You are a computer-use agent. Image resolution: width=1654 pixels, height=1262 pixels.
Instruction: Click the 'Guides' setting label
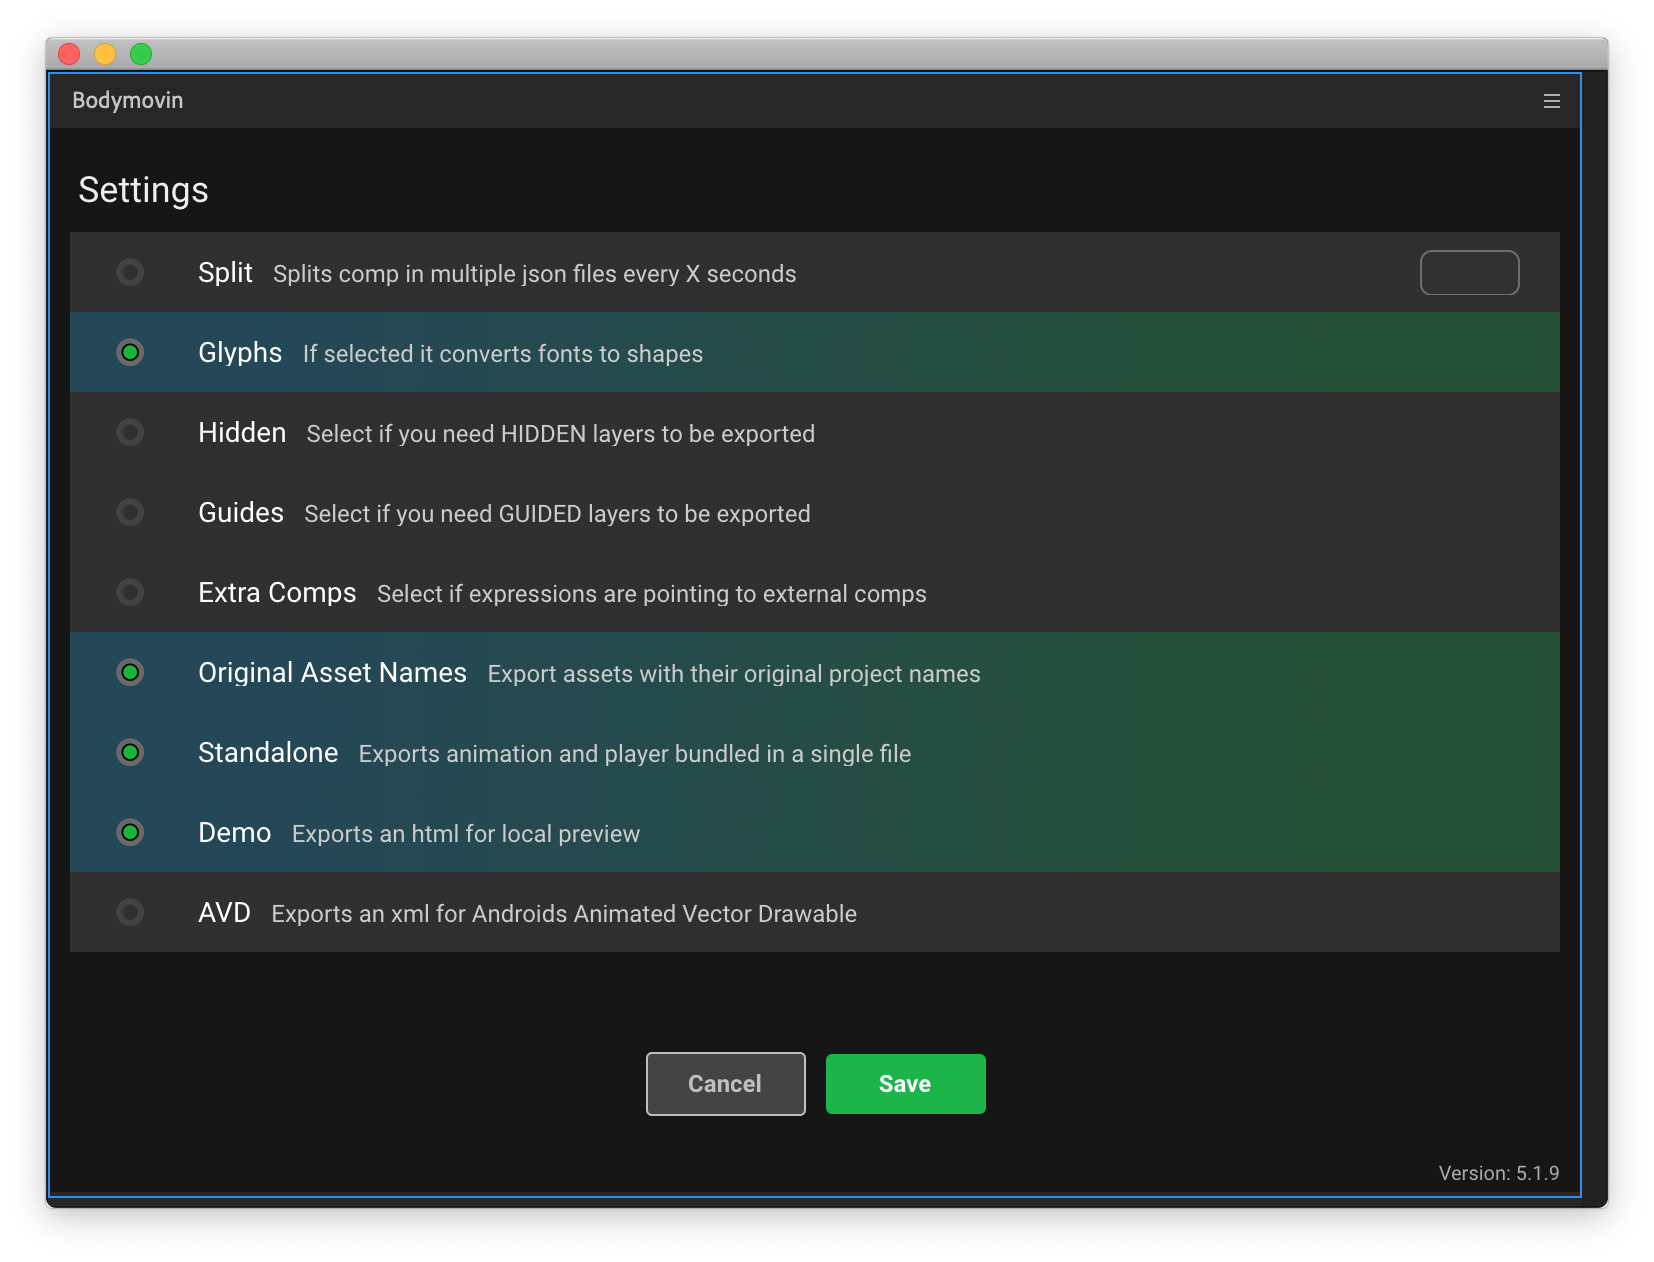pyautogui.click(x=241, y=512)
